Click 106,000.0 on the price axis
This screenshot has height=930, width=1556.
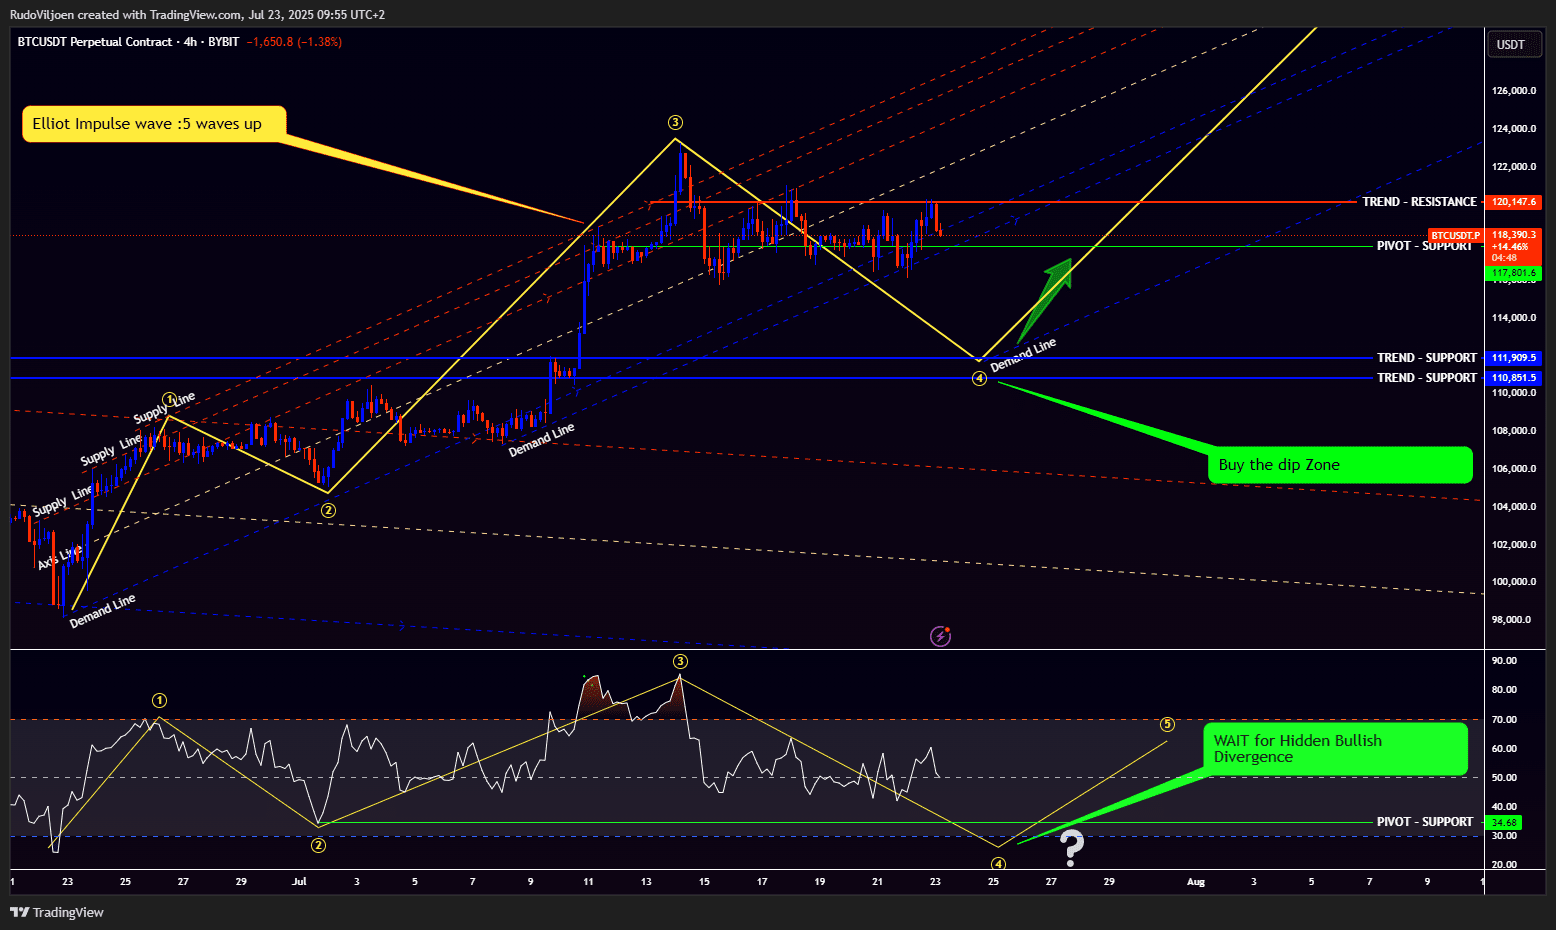[x=1514, y=469]
